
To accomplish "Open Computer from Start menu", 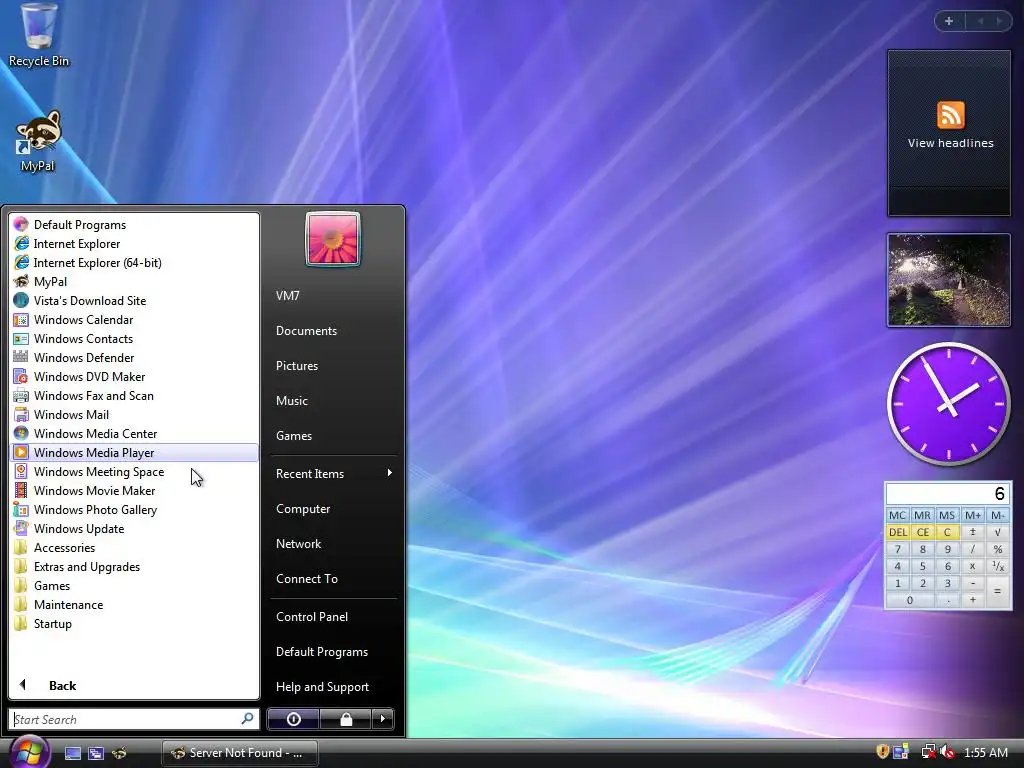I will pos(333,509).
